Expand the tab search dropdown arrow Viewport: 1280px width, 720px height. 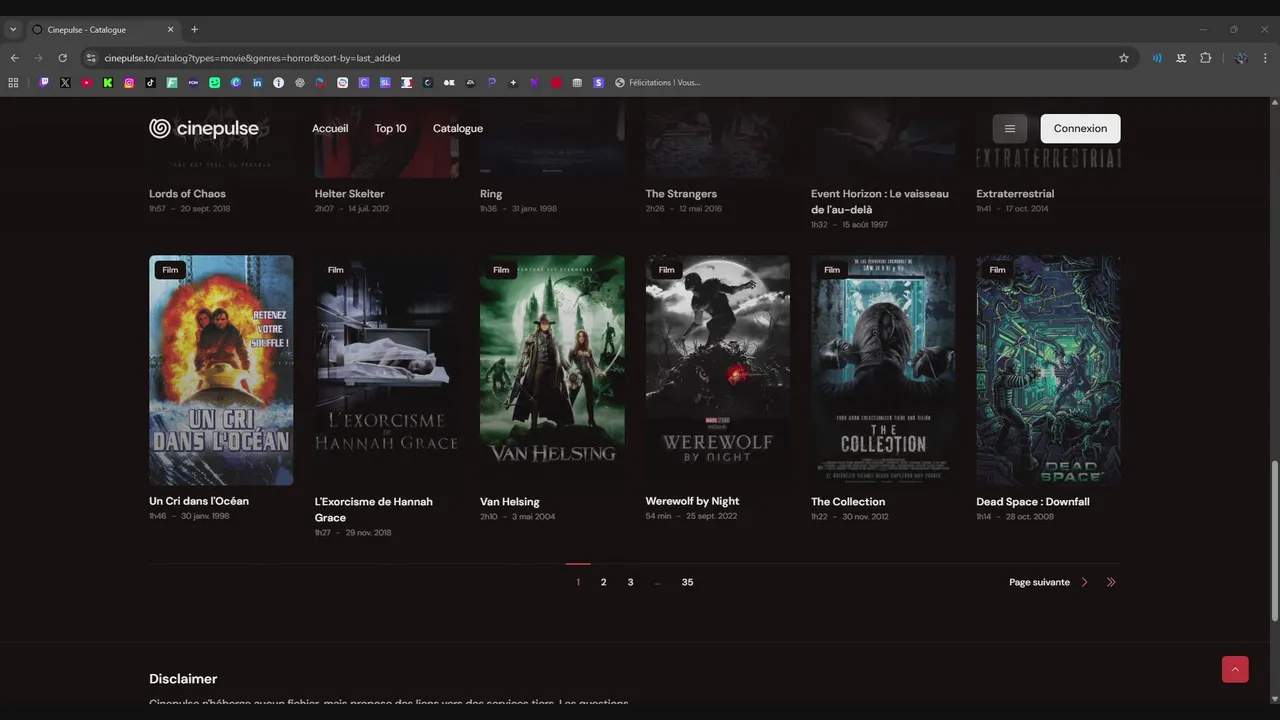pyautogui.click(x=13, y=30)
